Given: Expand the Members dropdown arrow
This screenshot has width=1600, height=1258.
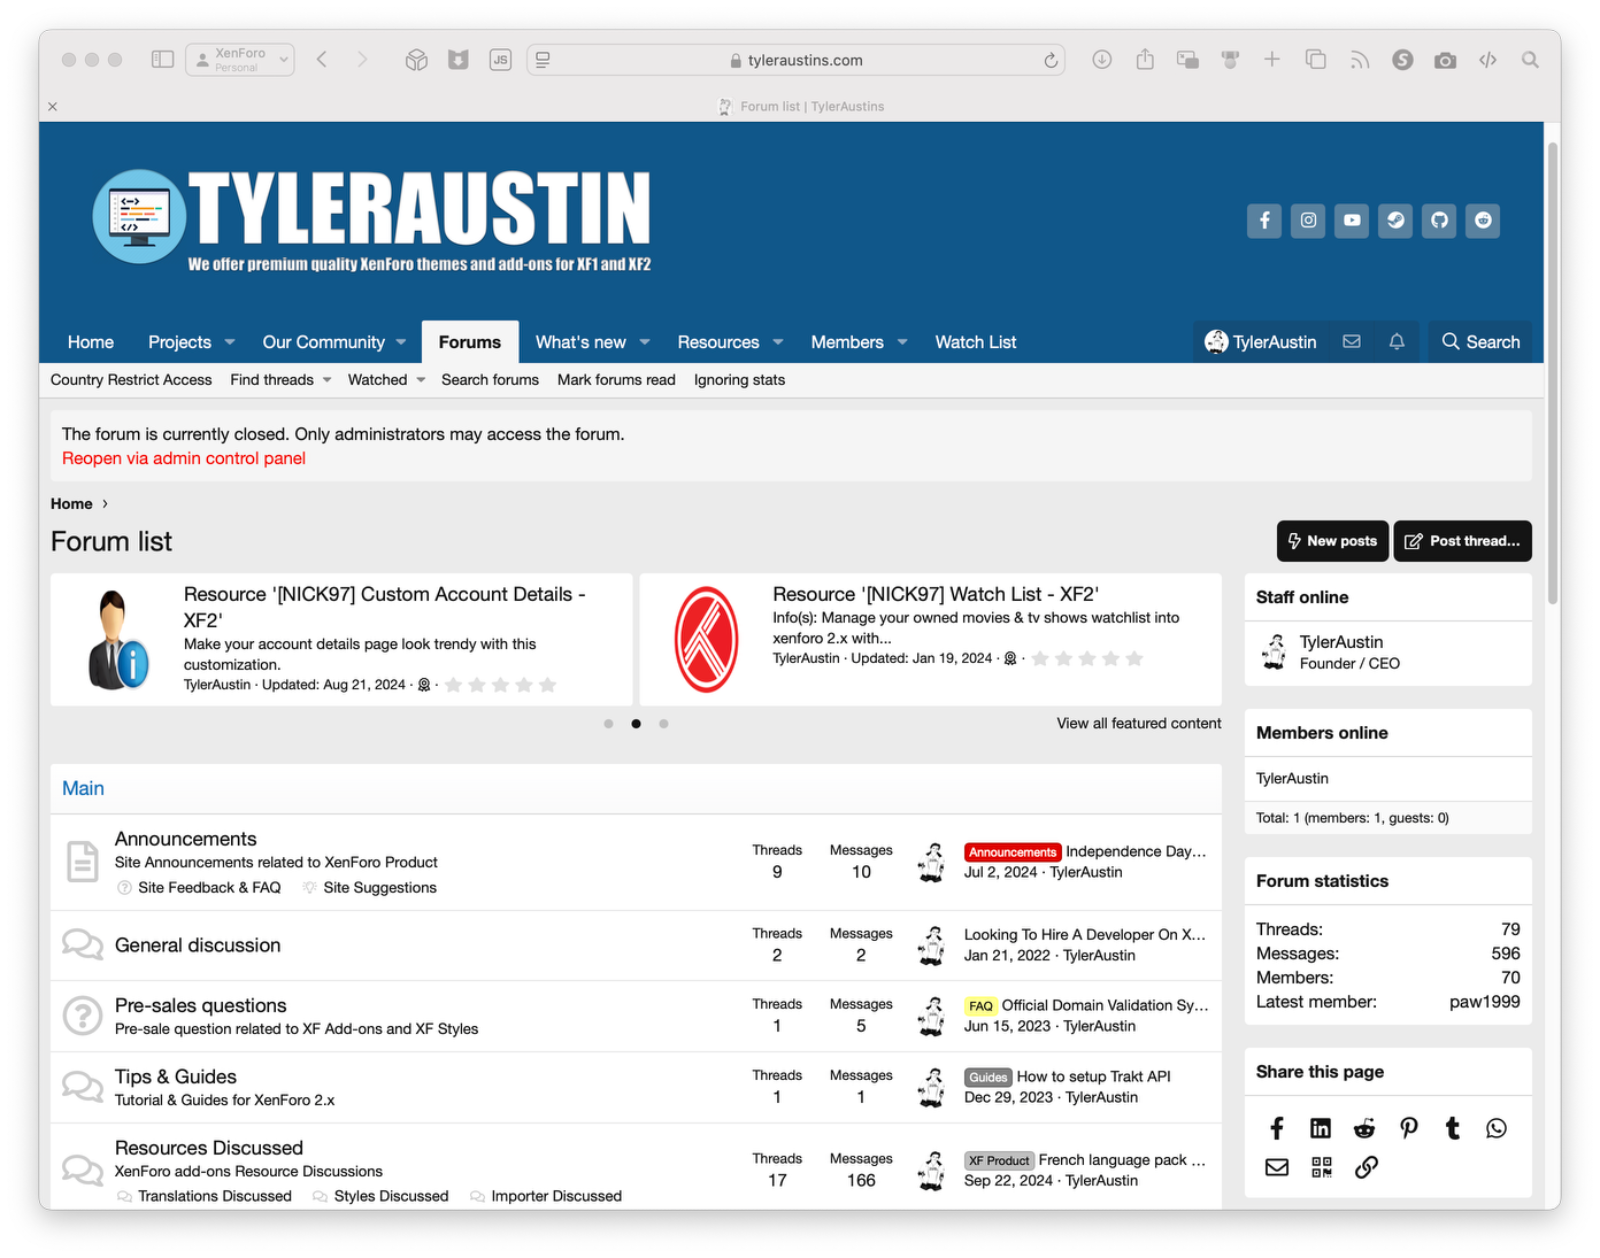Looking at the screenshot, I should (x=903, y=342).
